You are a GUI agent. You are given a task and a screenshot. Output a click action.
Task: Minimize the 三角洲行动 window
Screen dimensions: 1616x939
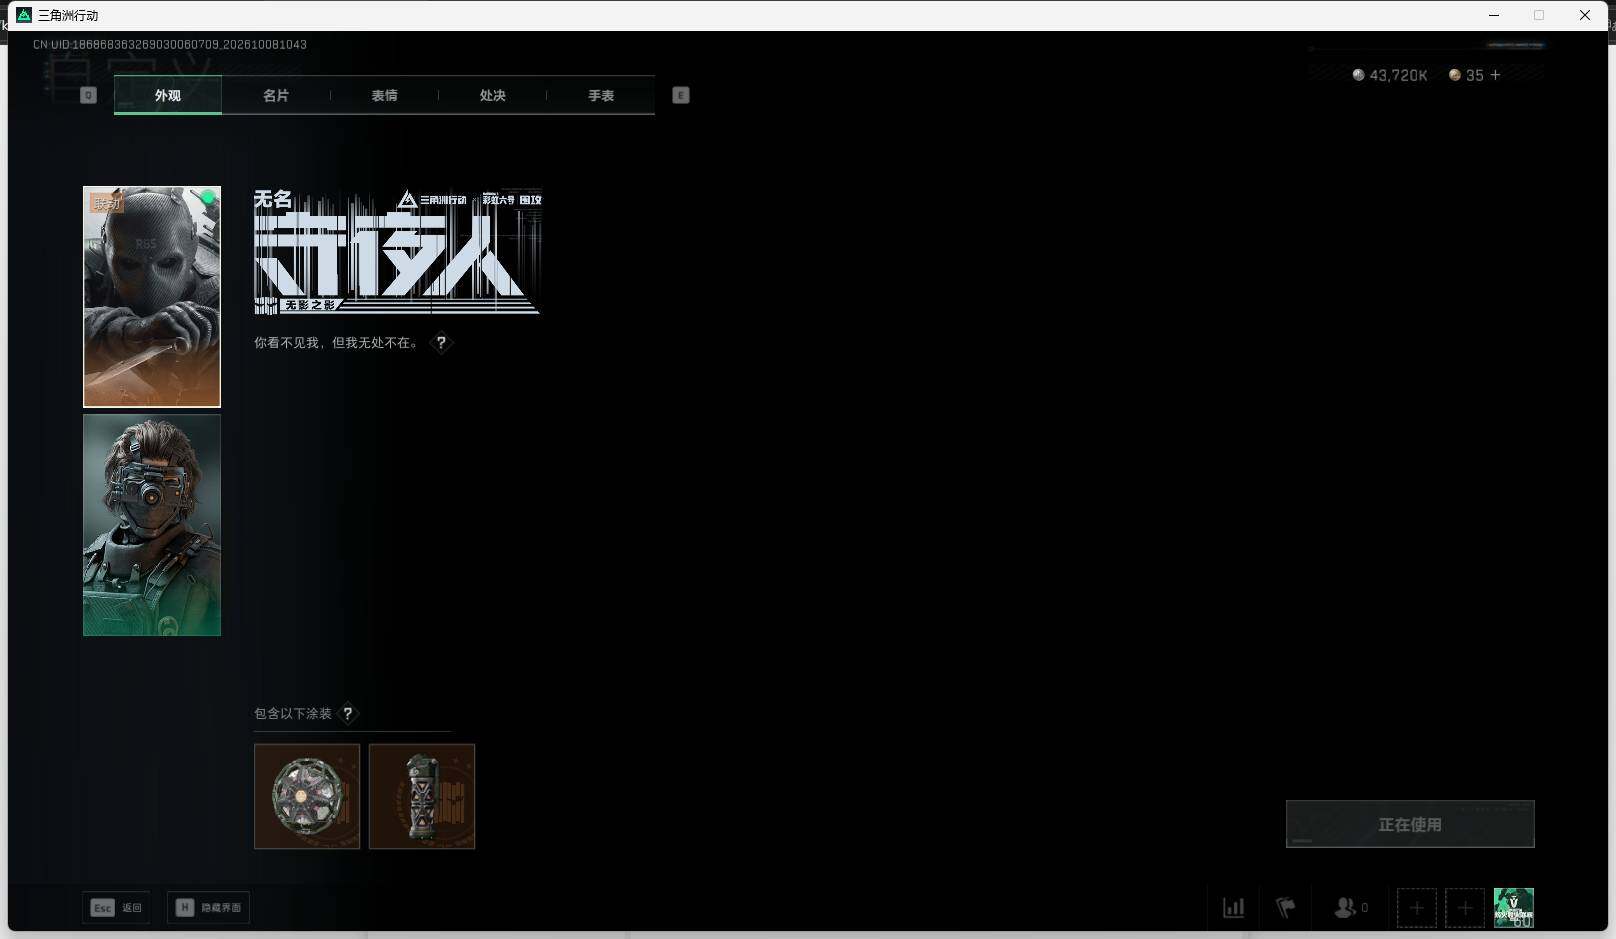click(x=1494, y=15)
